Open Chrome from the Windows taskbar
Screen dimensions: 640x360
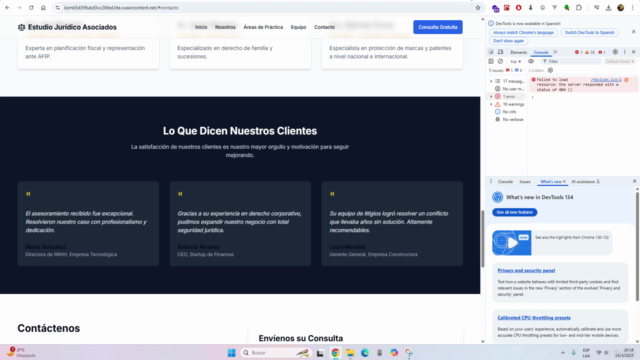coord(335,353)
